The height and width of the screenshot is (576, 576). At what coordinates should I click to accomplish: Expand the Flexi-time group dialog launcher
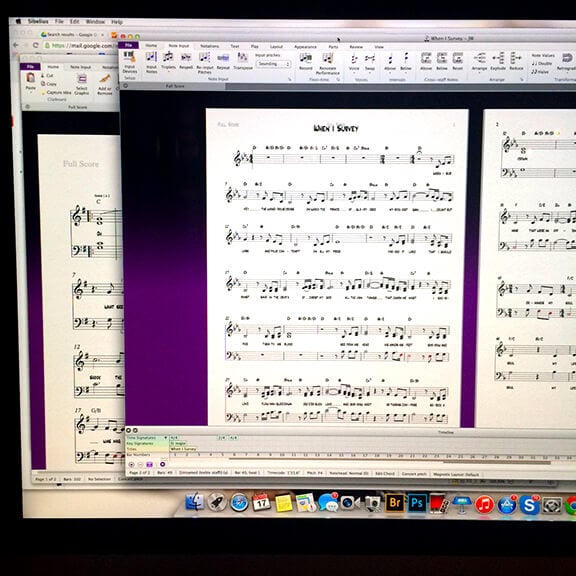338,79
